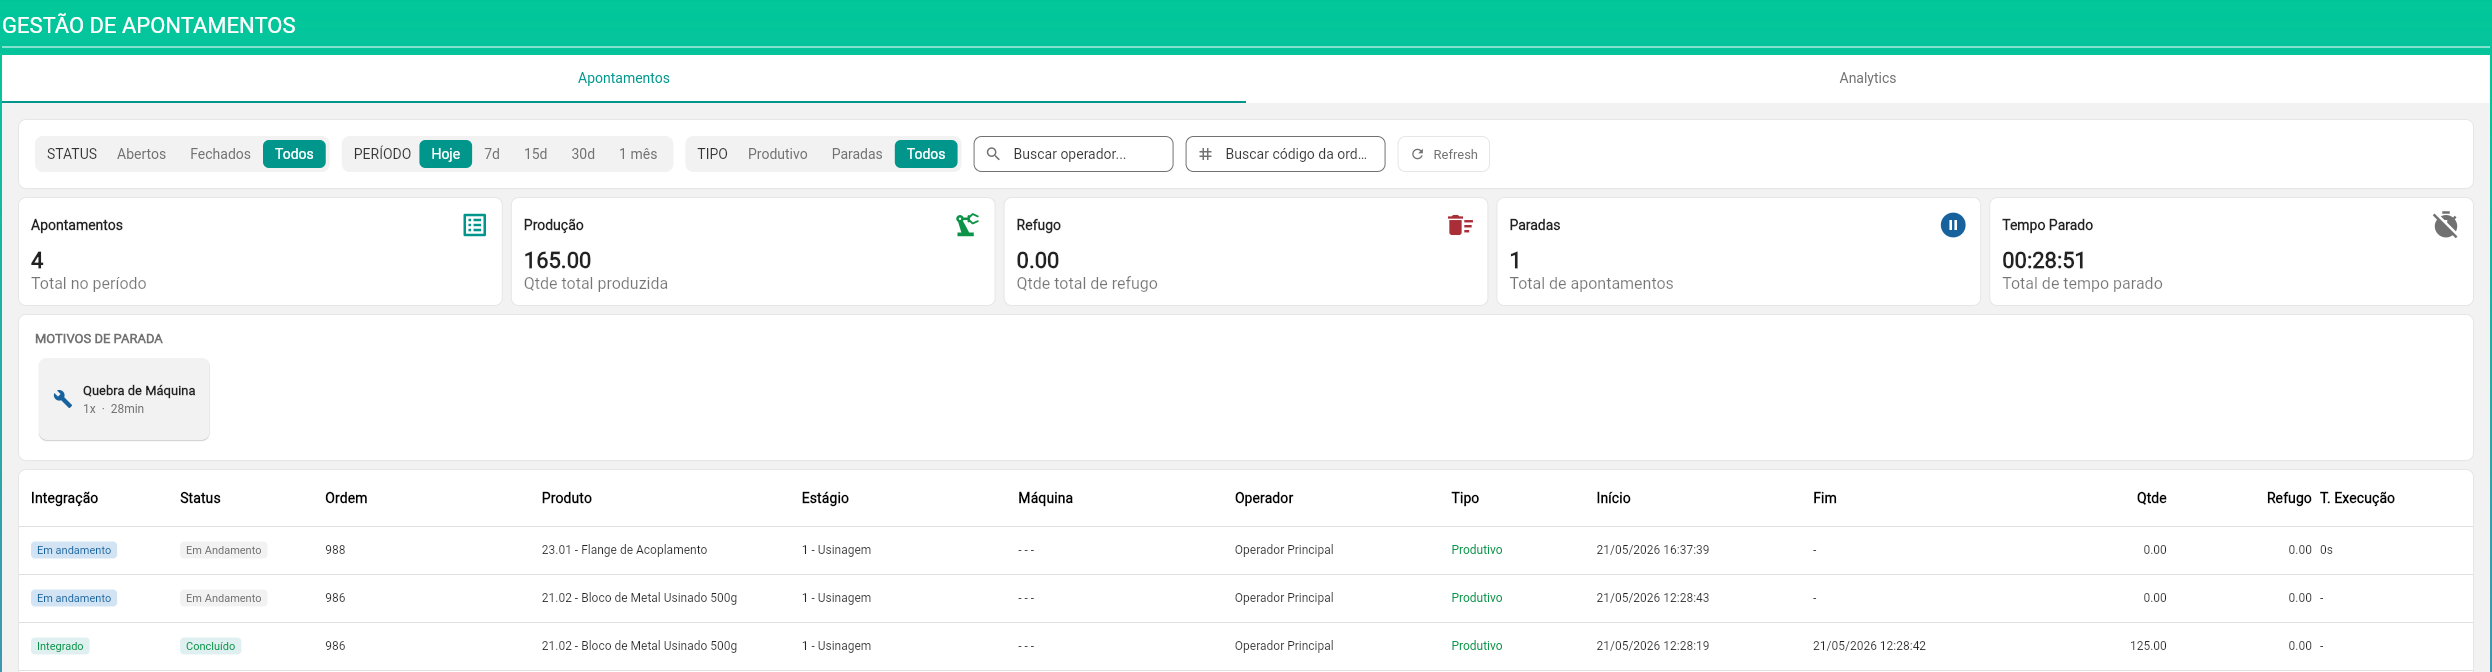
Task: Click the Status column header
Action: (x=200, y=498)
